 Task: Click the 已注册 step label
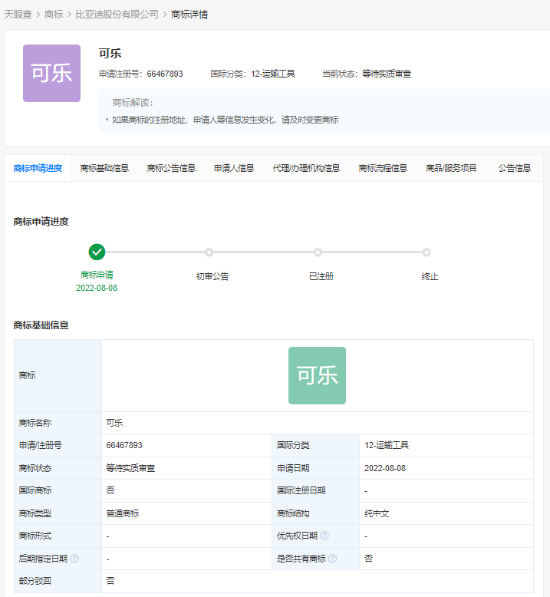tap(322, 276)
